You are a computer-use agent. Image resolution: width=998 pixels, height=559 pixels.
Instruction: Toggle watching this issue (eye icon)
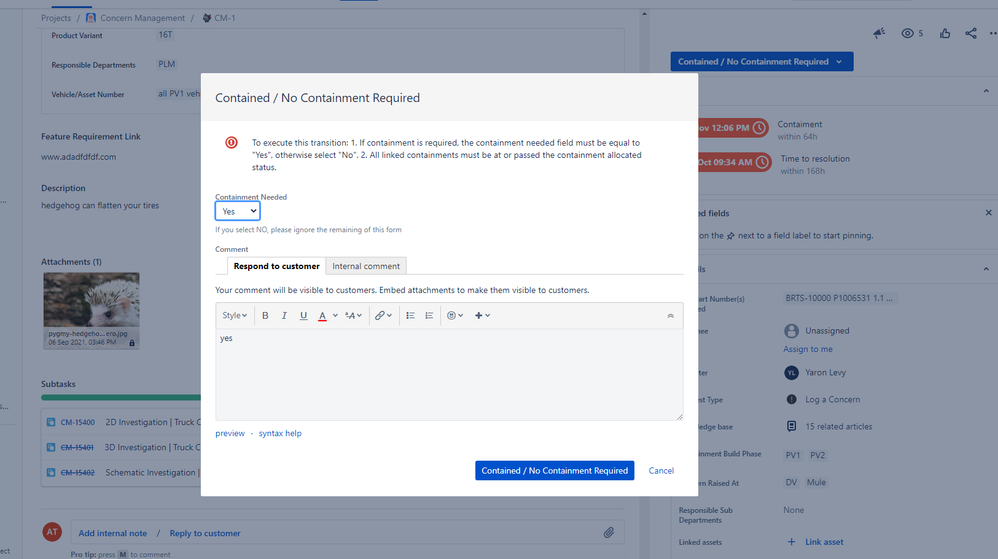click(908, 33)
